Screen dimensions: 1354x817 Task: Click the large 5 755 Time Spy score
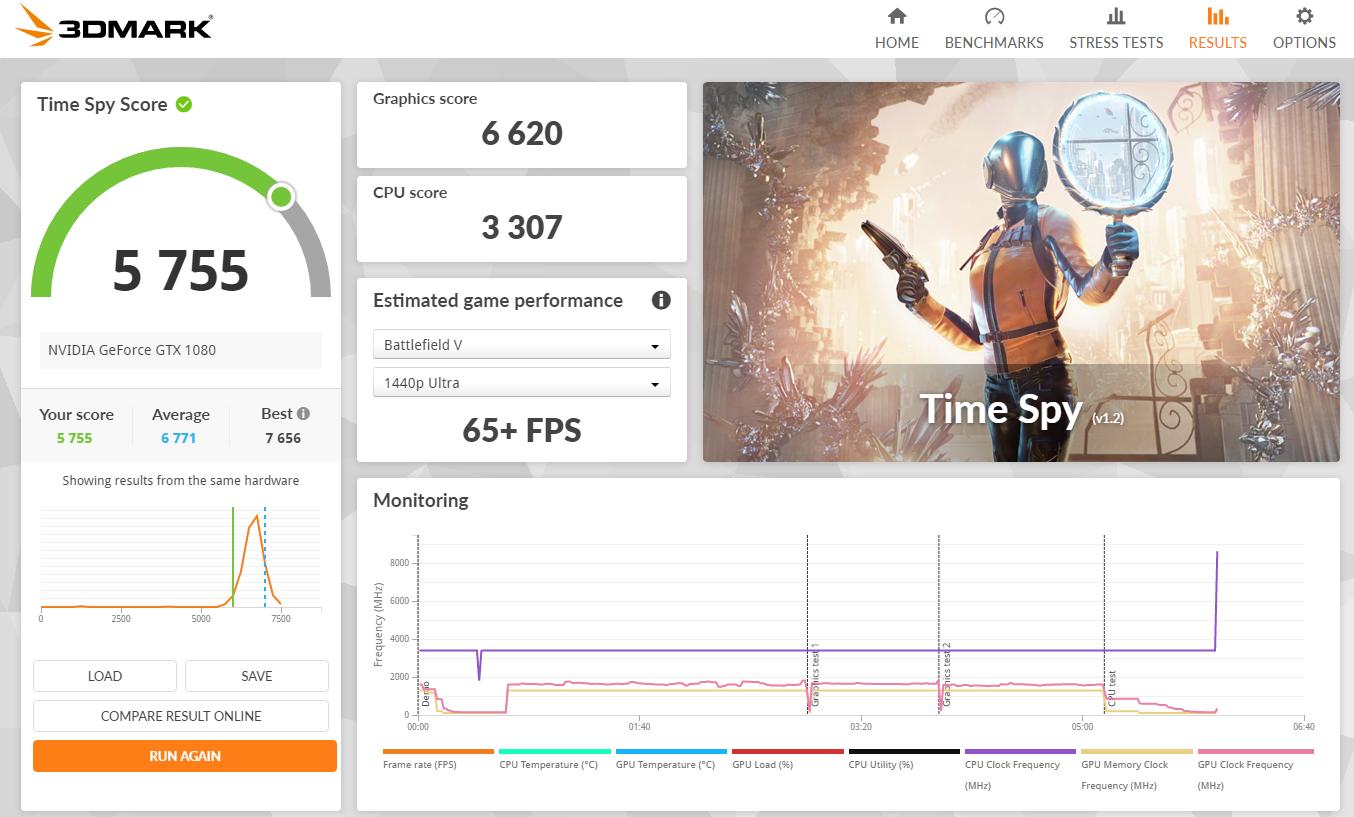(x=181, y=270)
